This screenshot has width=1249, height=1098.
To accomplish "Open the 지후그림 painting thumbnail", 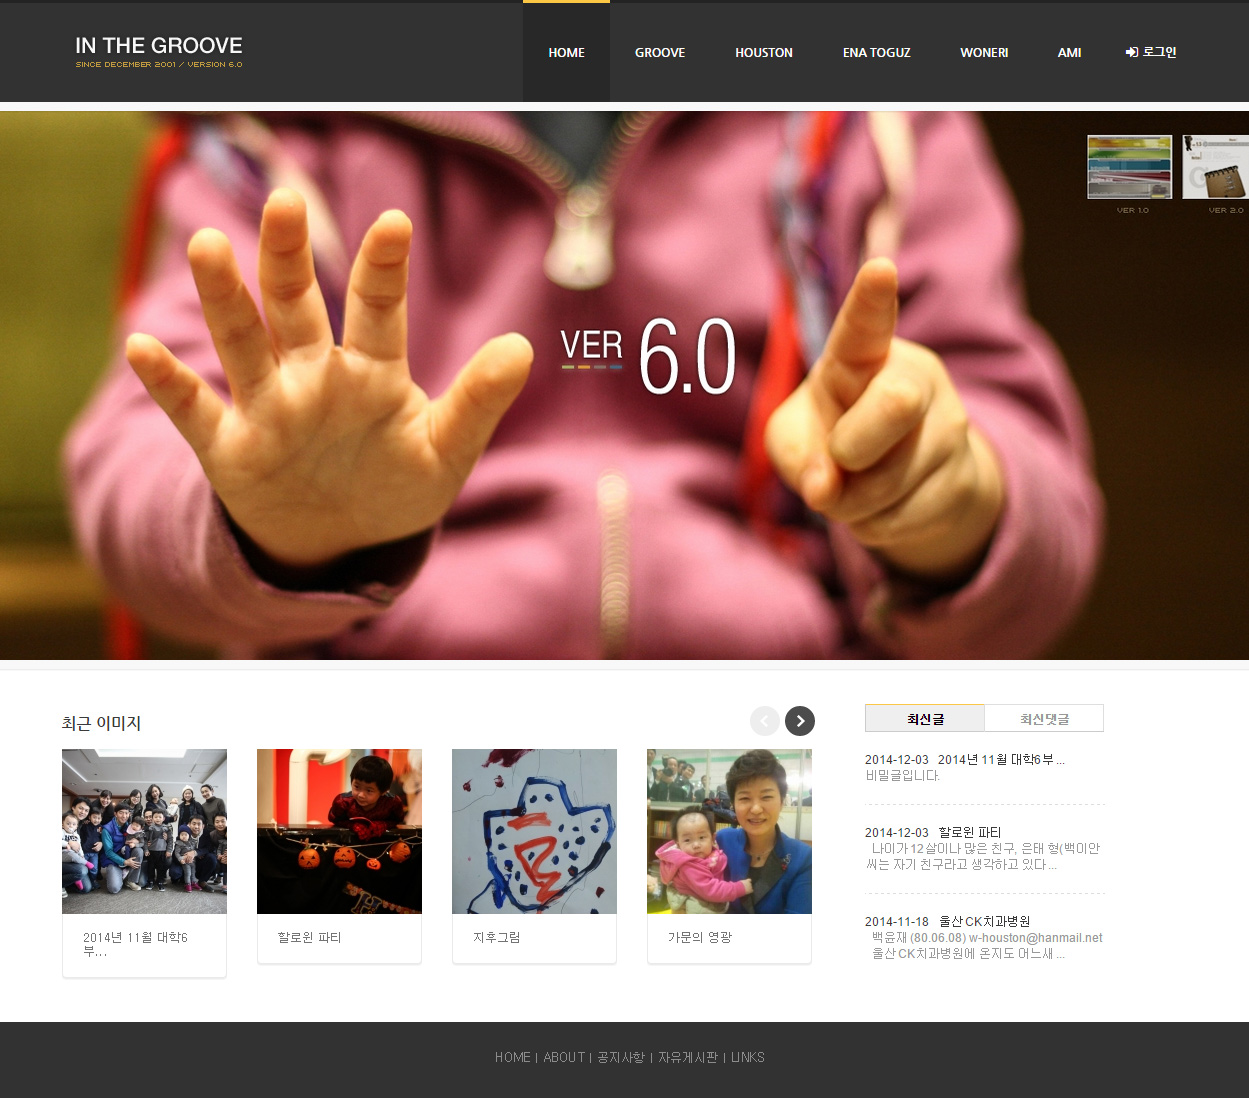I will coord(534,831).
